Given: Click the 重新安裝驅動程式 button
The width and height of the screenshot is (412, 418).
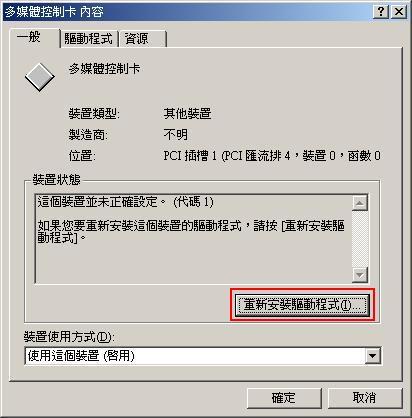Looking at the screenshot, I should [302, 305].
